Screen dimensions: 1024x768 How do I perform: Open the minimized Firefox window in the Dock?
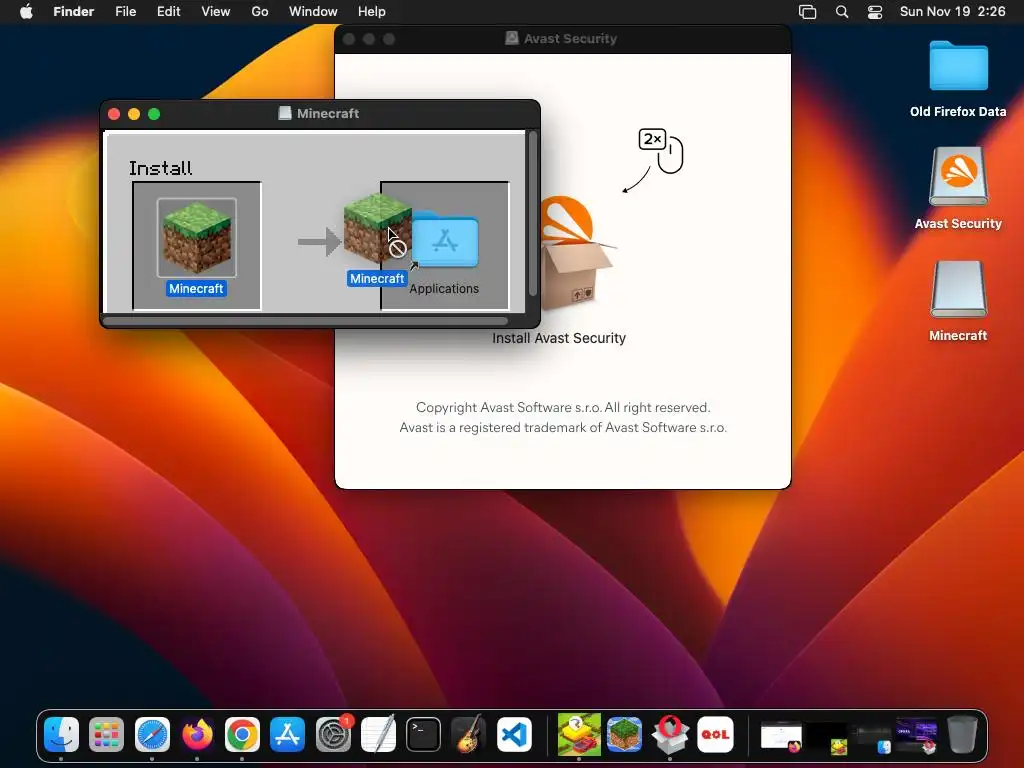tap(782, 737)
